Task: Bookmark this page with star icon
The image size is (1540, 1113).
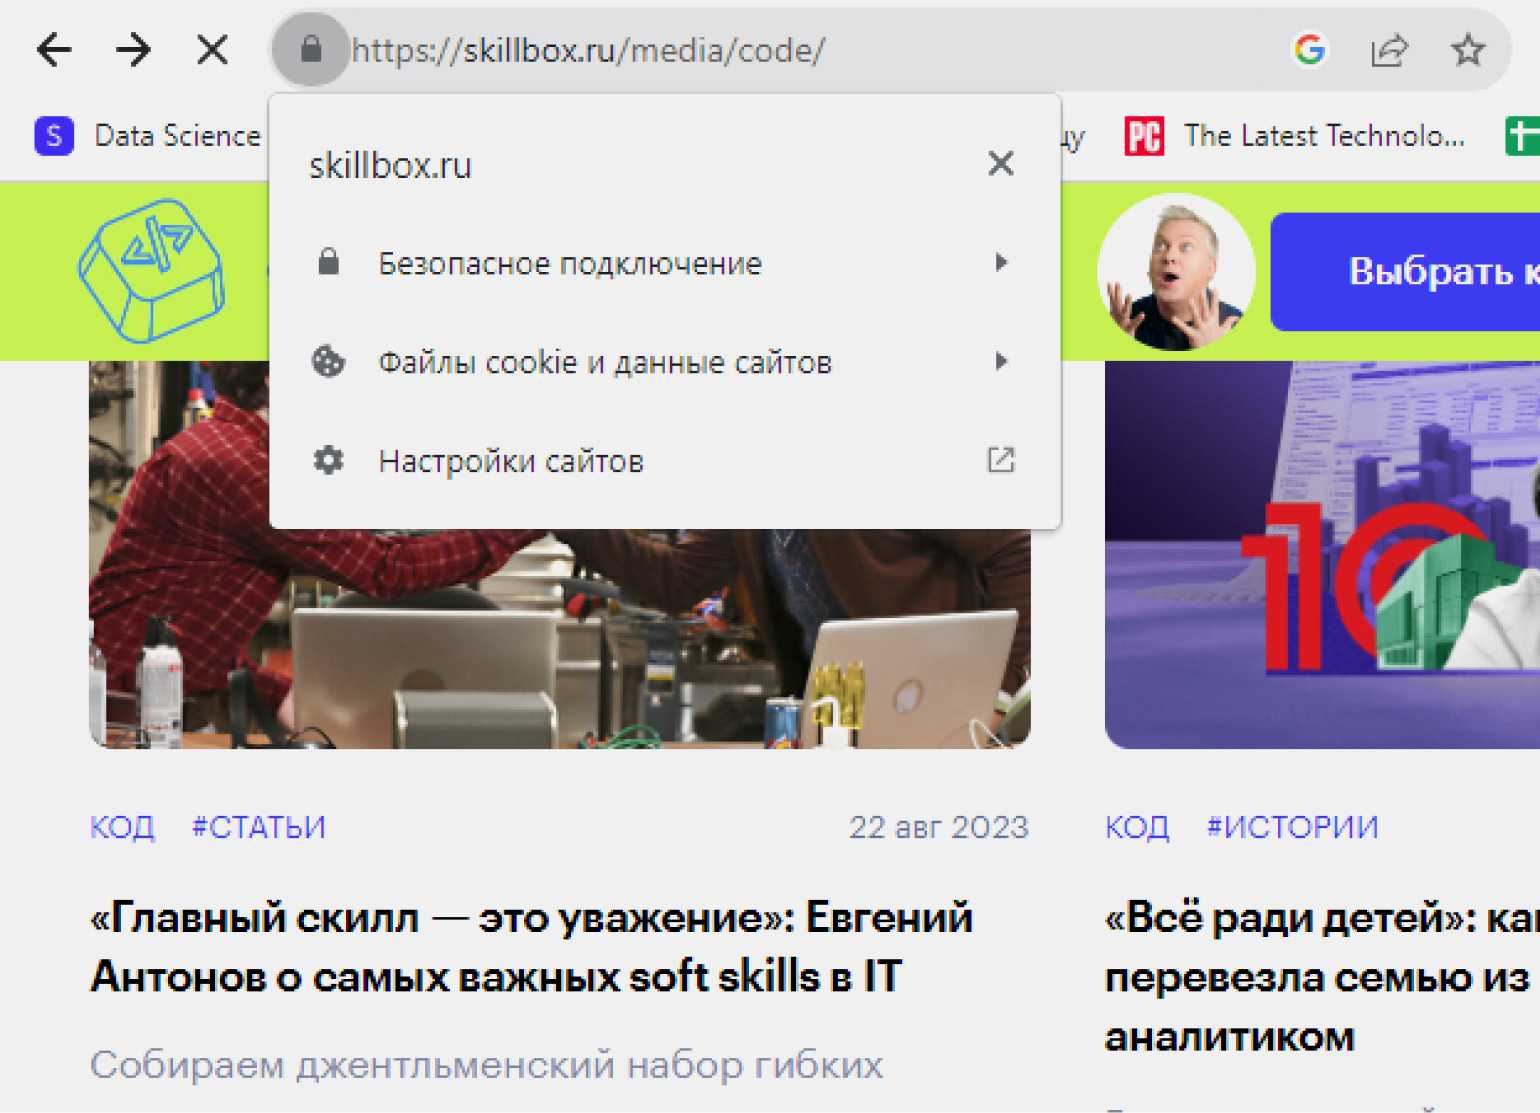Action: coord(1467,50)
